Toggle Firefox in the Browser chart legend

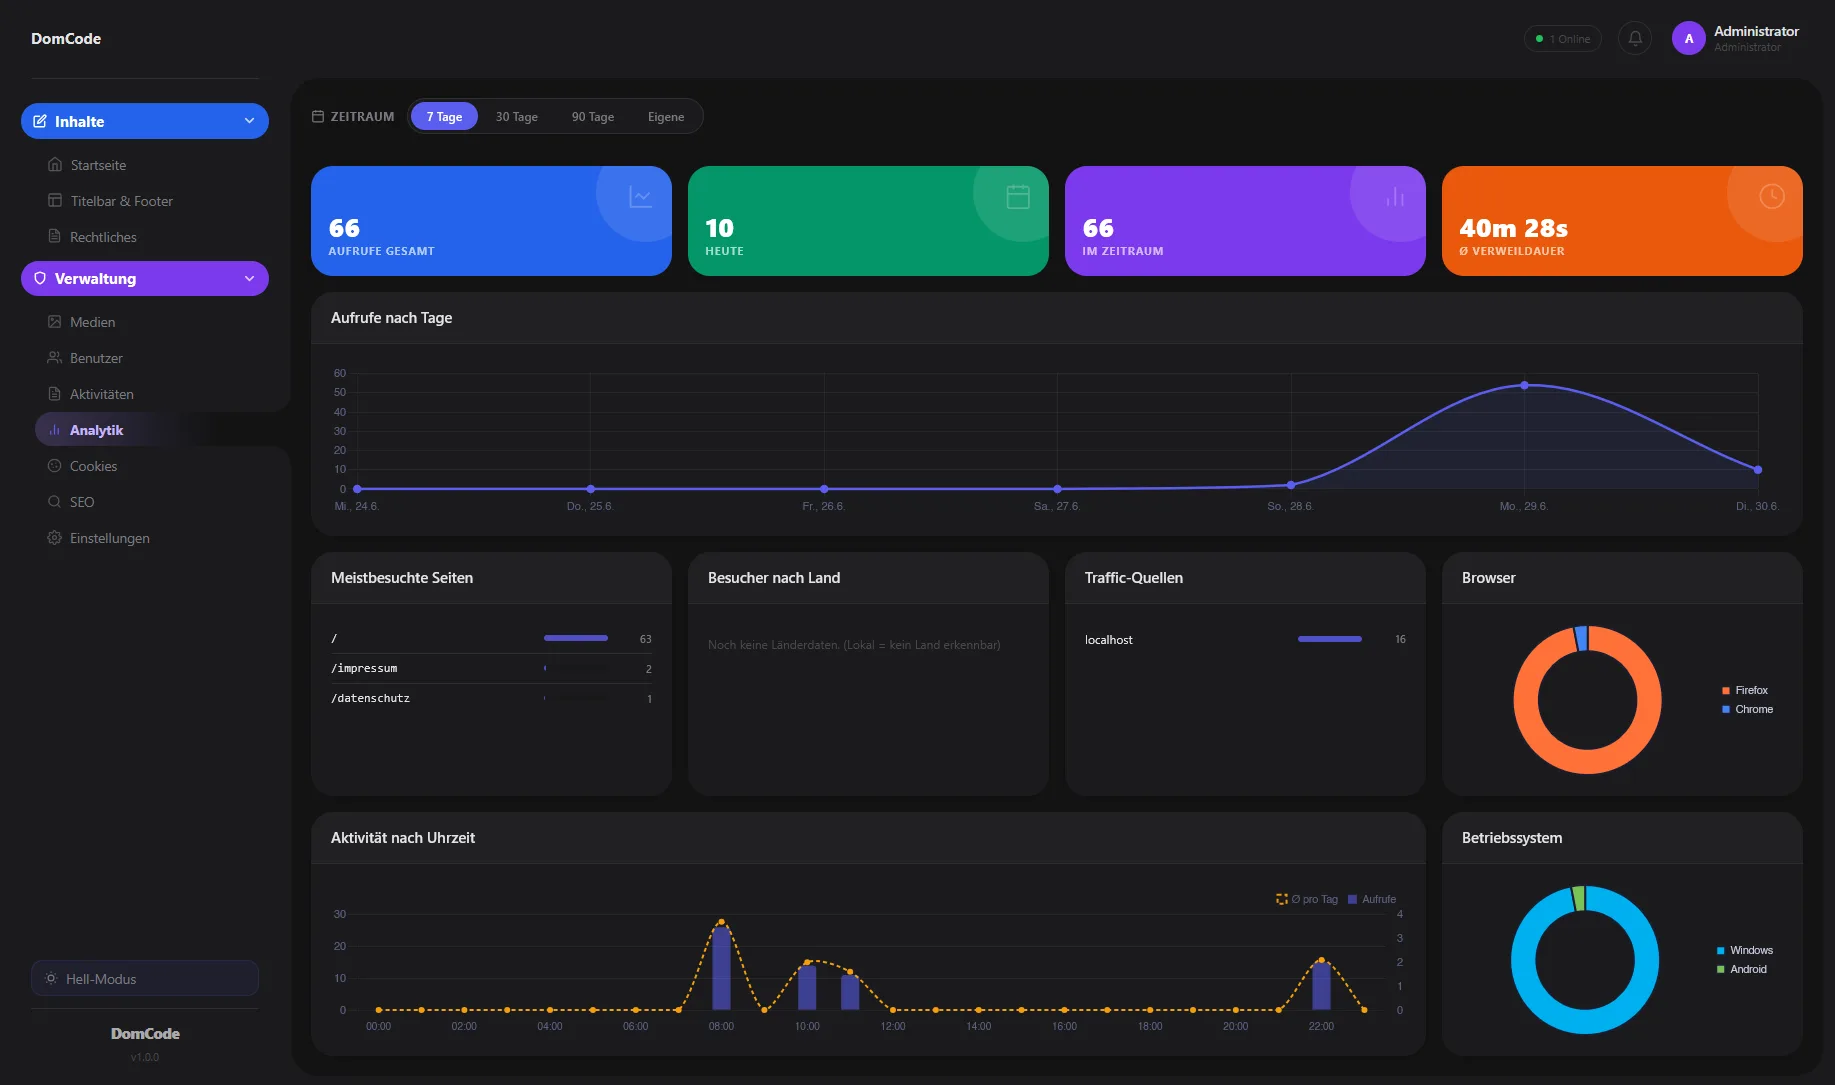(1745, 690)
